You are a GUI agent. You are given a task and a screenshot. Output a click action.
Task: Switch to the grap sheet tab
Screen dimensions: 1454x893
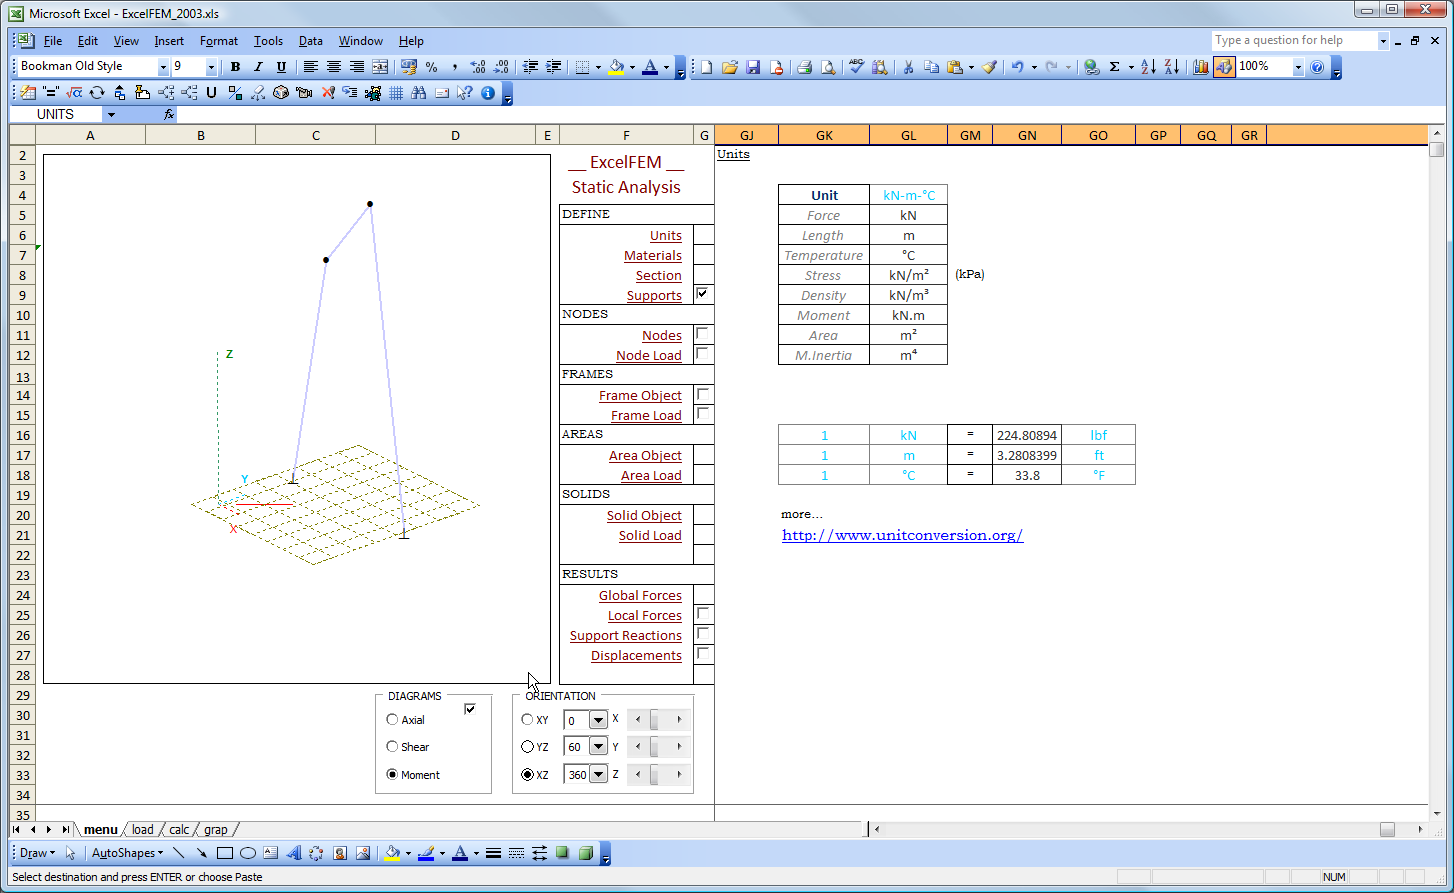click(216, 830)
